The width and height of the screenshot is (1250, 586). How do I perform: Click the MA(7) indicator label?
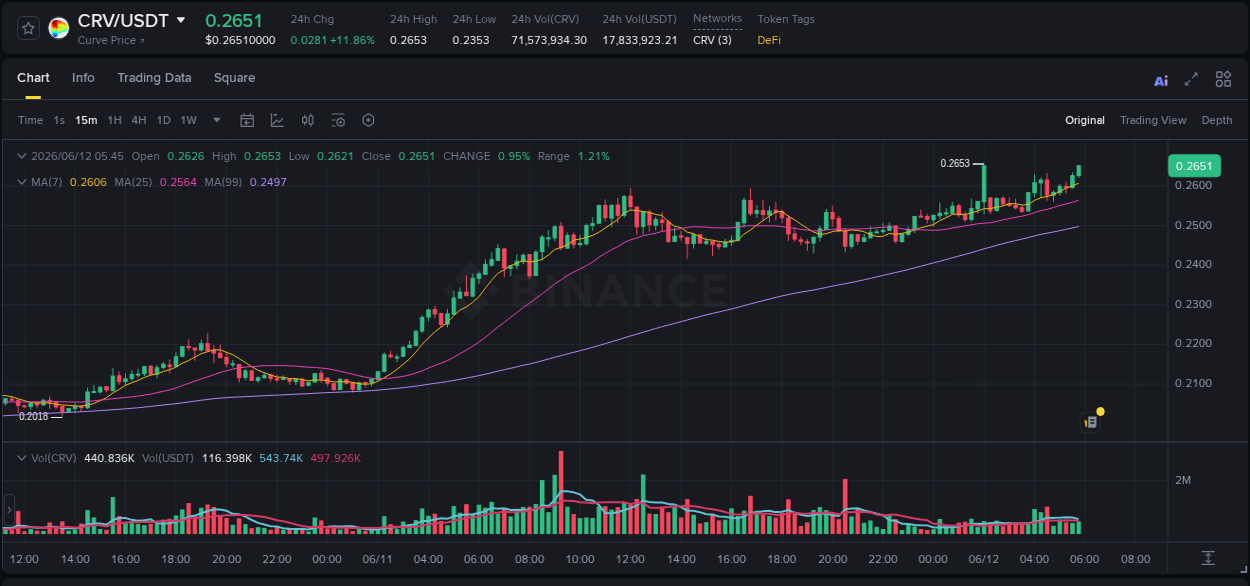47,182
